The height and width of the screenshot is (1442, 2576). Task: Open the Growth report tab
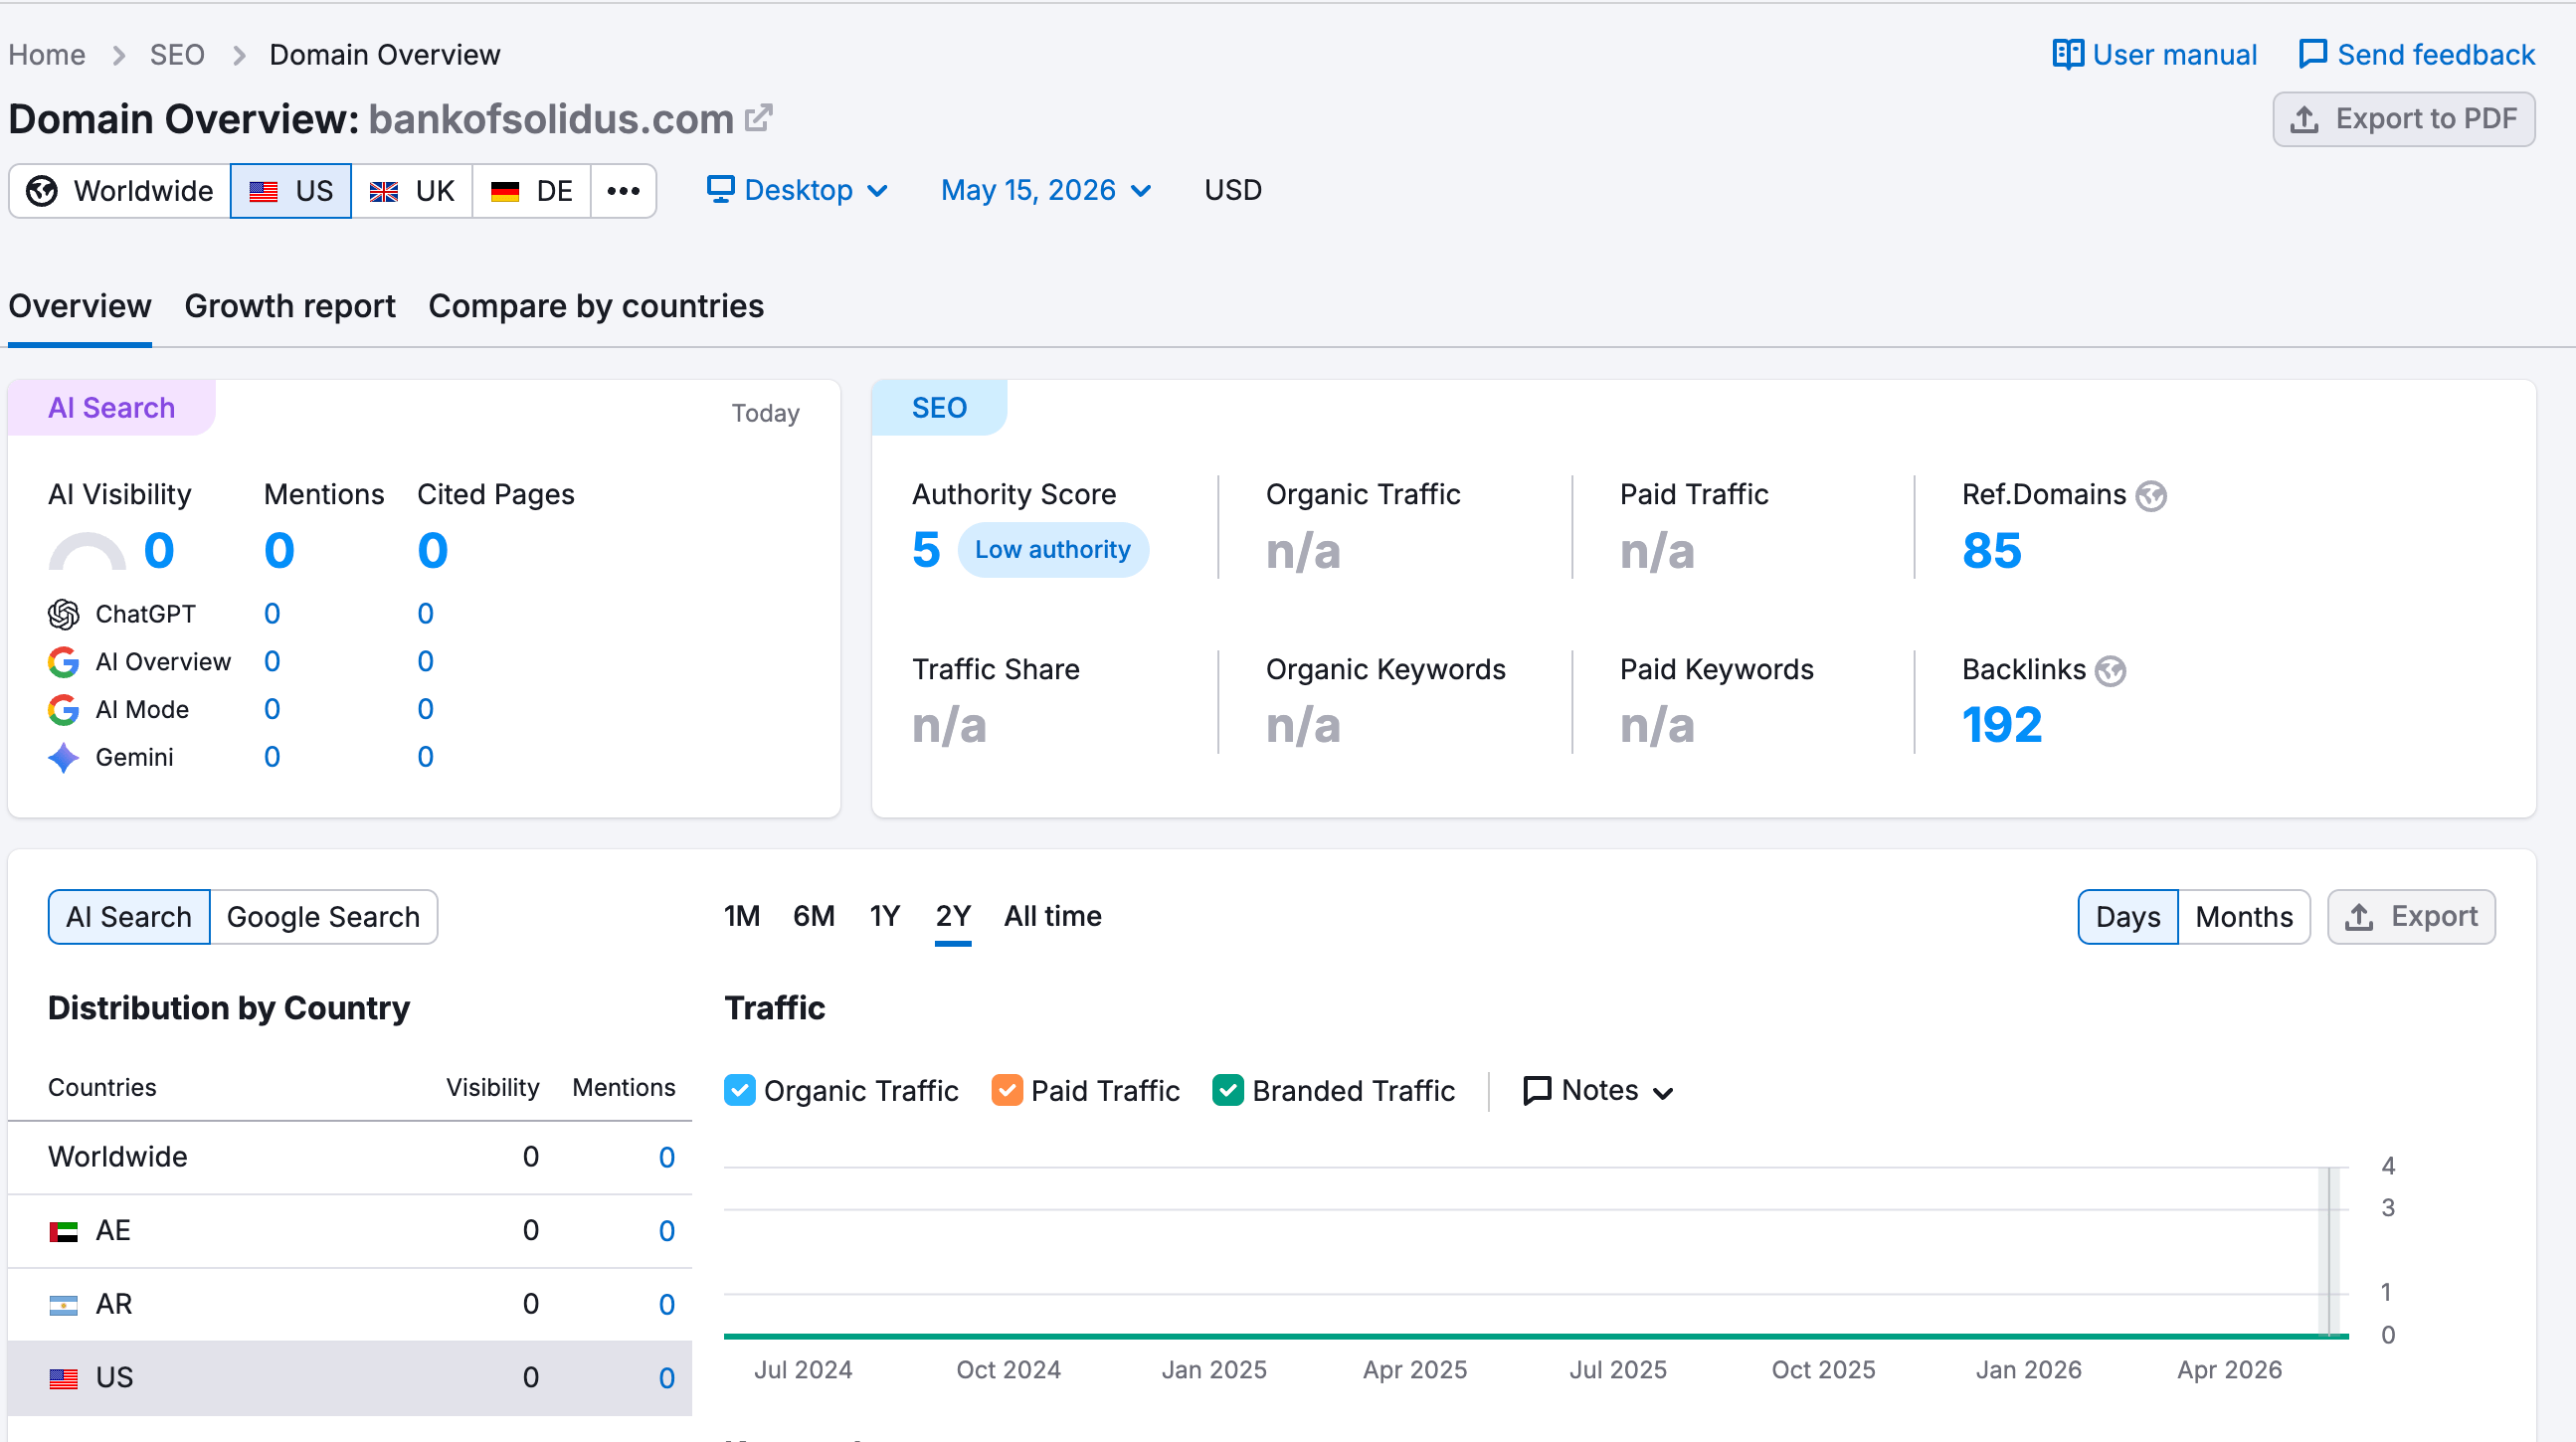coord(290,306)
